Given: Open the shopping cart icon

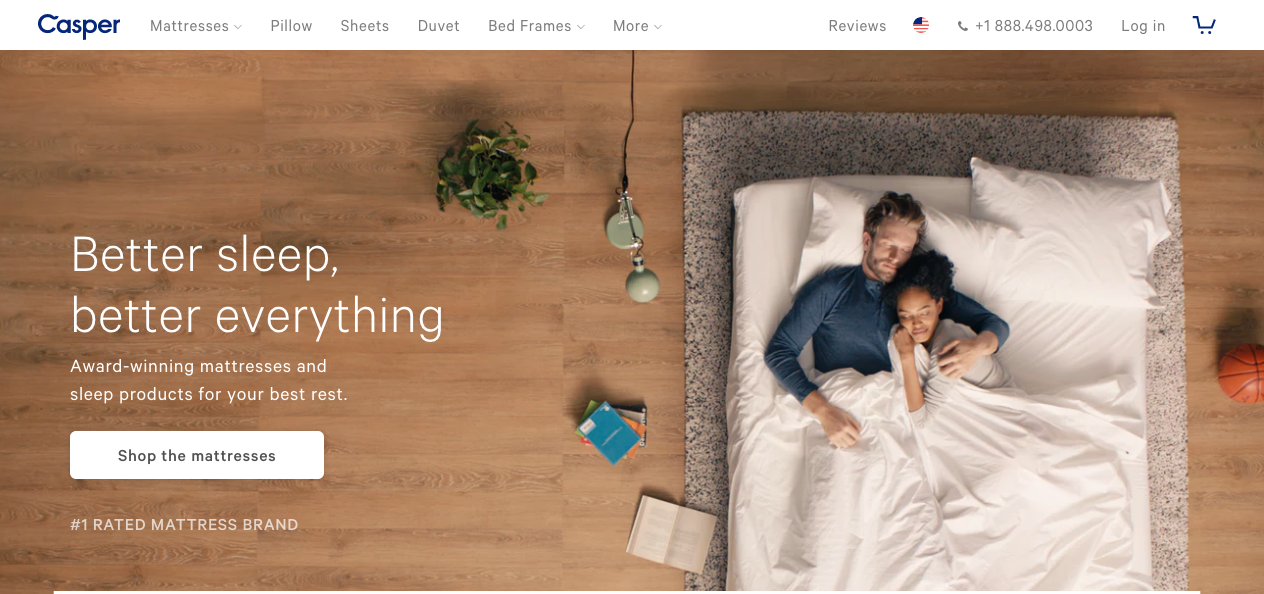Looking at the screenshot, I should click(x=1204, y=25).
